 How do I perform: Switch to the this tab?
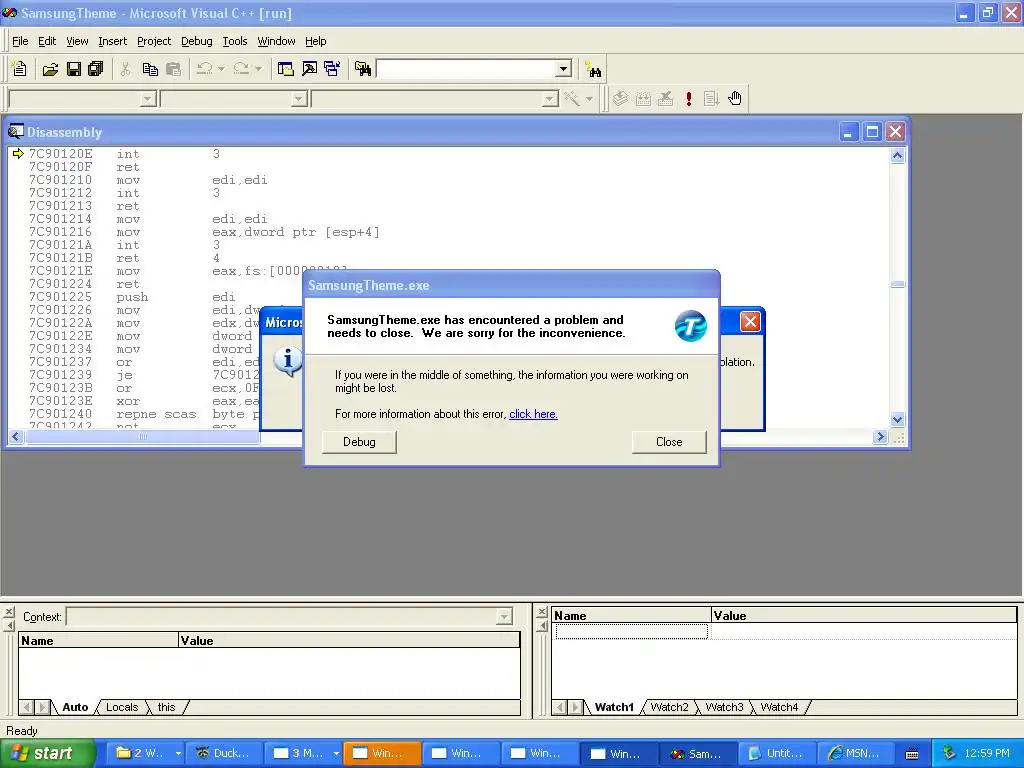[167, 707]
